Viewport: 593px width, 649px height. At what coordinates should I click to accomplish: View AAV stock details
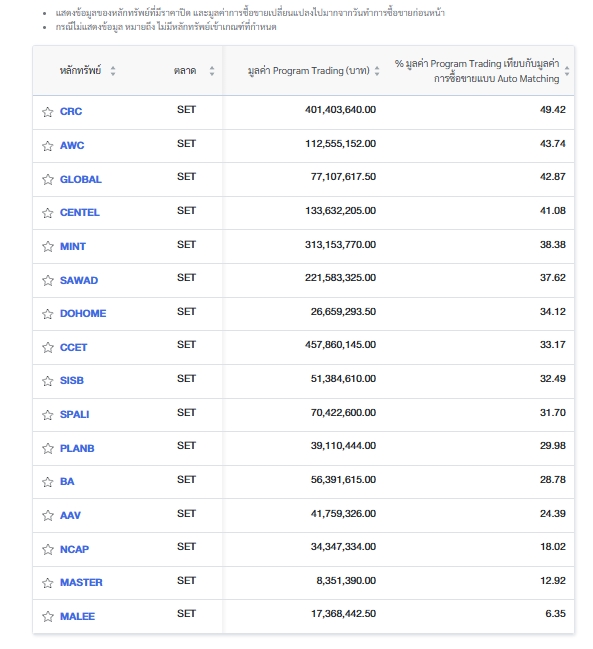pyautogui.click(x=70, y=515)
